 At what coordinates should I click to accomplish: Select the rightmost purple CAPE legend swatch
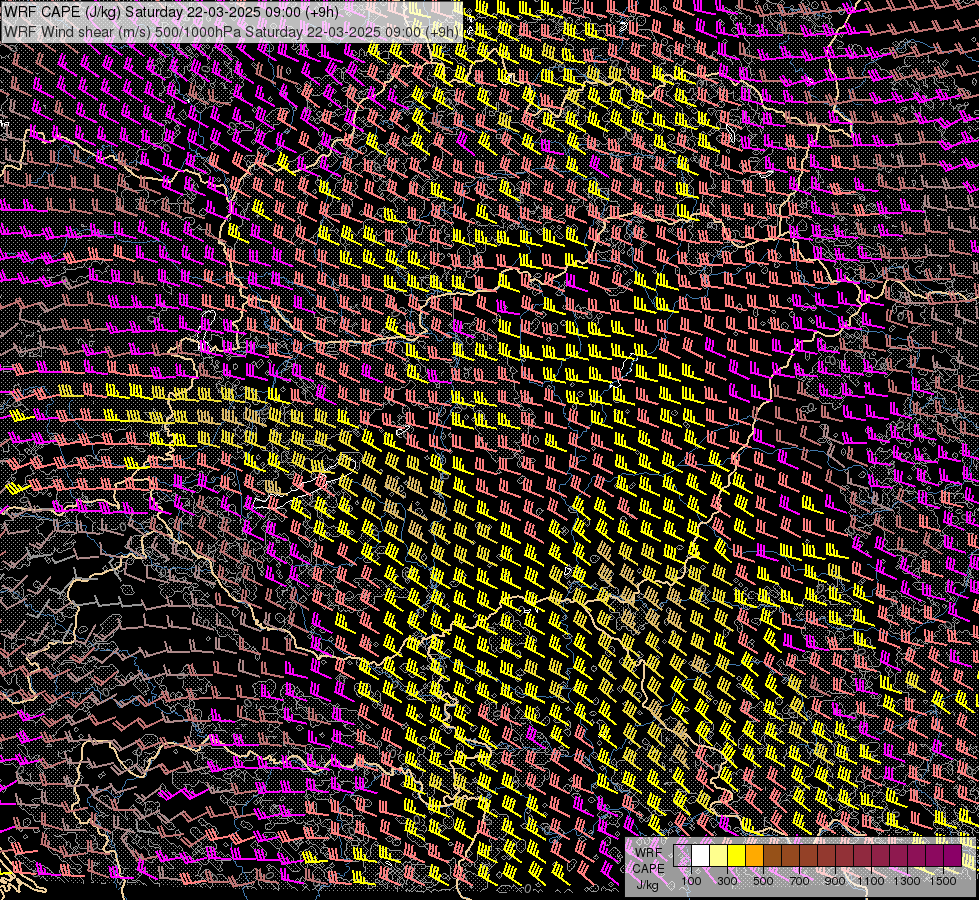pos(953,855)
